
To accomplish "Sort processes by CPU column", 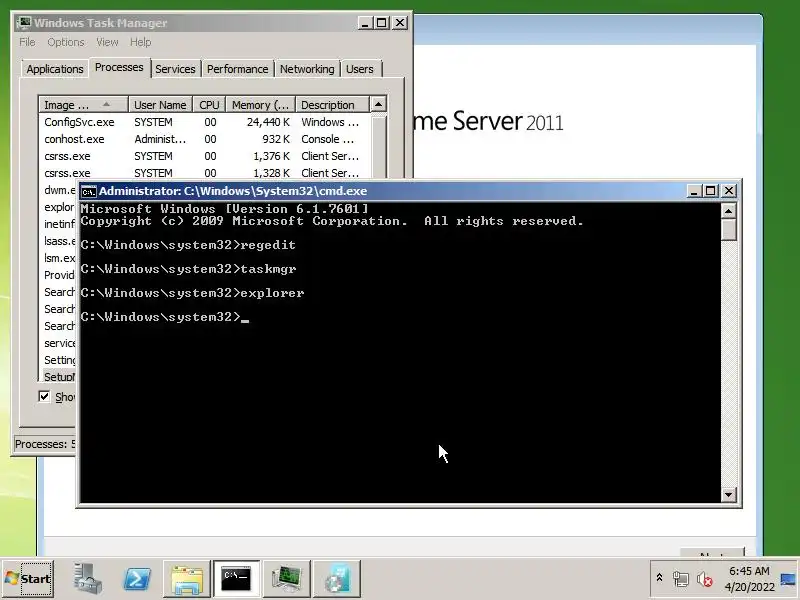I will 209,105.
